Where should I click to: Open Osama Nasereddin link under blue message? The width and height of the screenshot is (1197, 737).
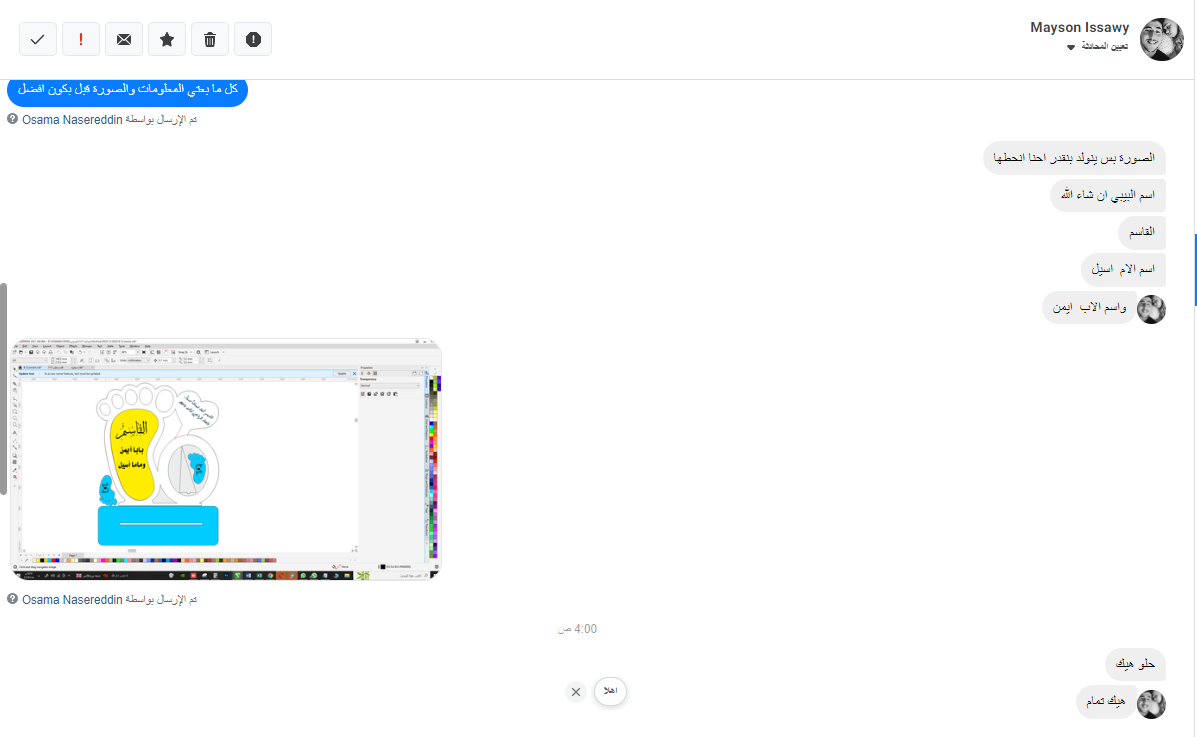(71, 119)
